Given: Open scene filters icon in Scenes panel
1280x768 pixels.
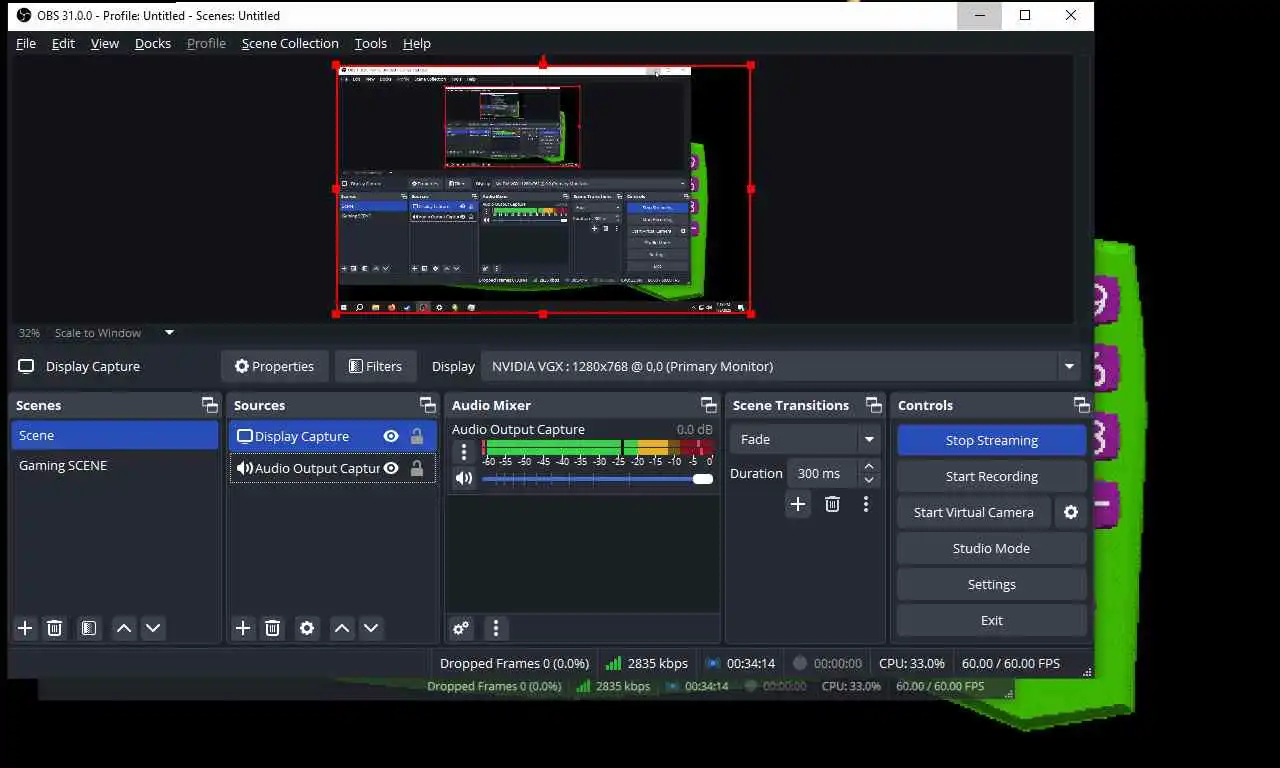Looking at the screenshot, I should pos(89,628).
